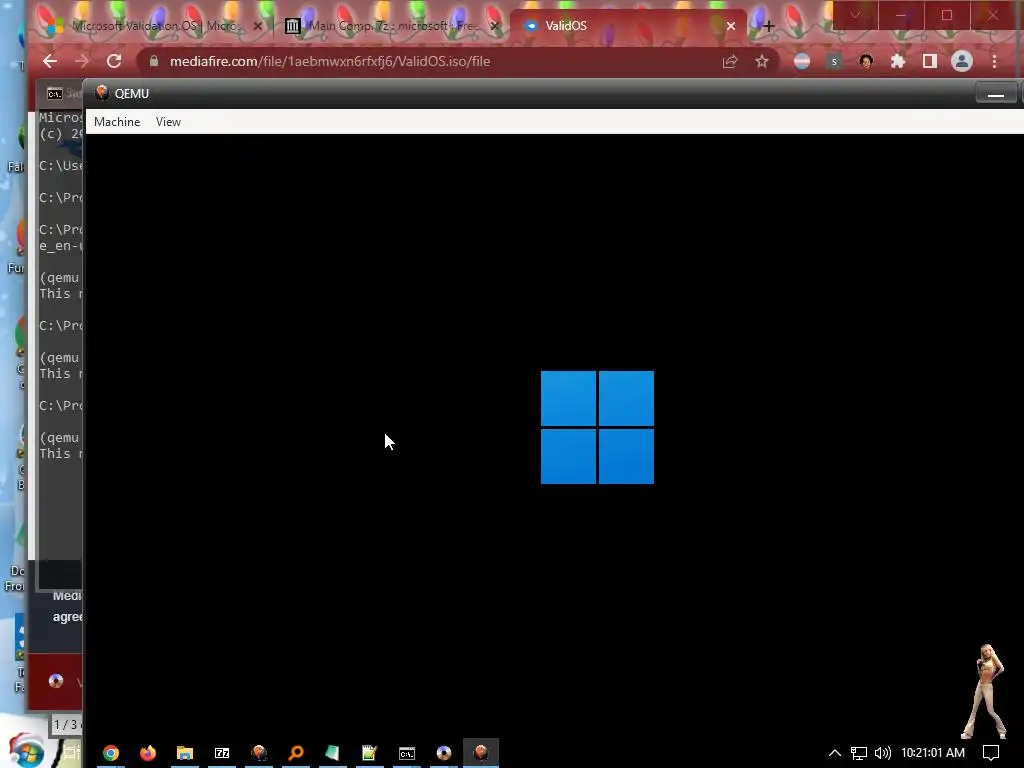
Task: Go forward in Chrome
Action: 82,61
